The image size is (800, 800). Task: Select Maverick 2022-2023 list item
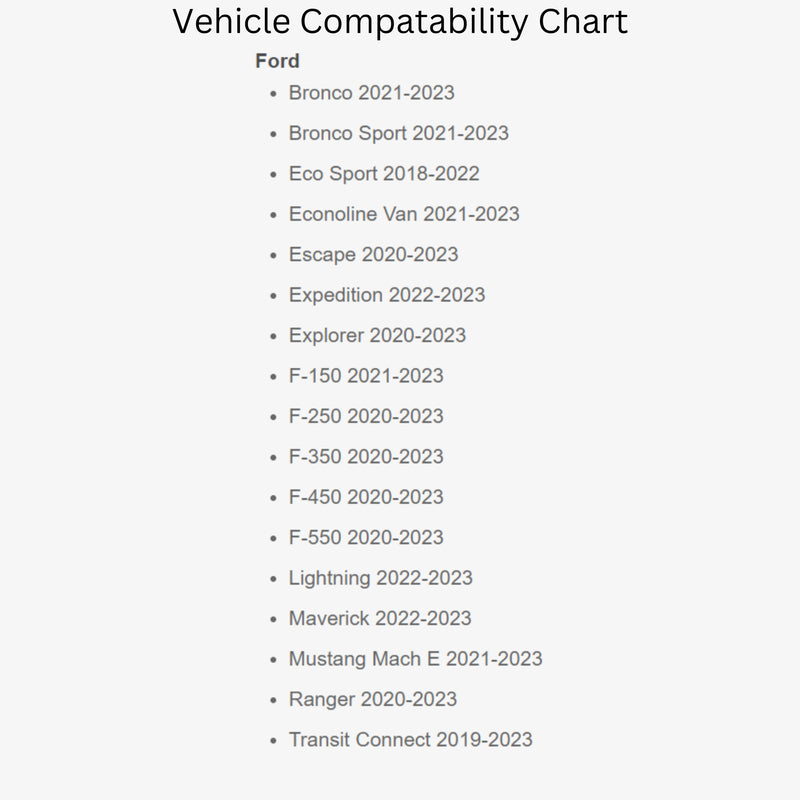point(380,618)
